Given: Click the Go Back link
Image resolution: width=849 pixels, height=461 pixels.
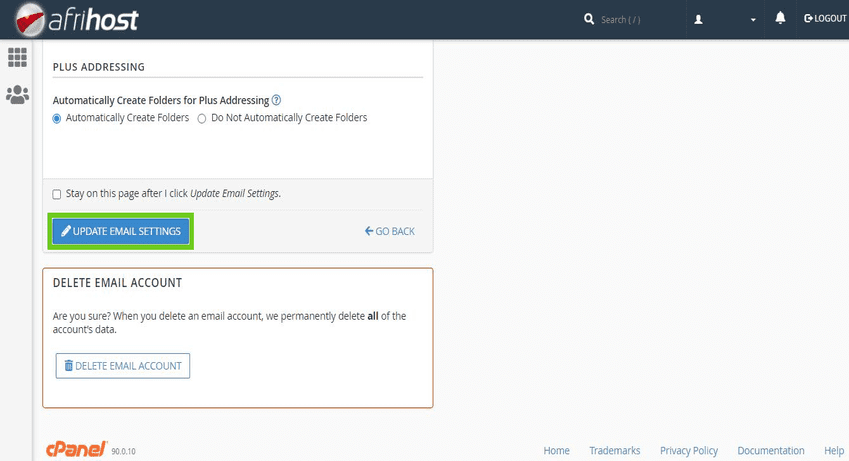Looking at the screenshot, I should coord(390,231).
